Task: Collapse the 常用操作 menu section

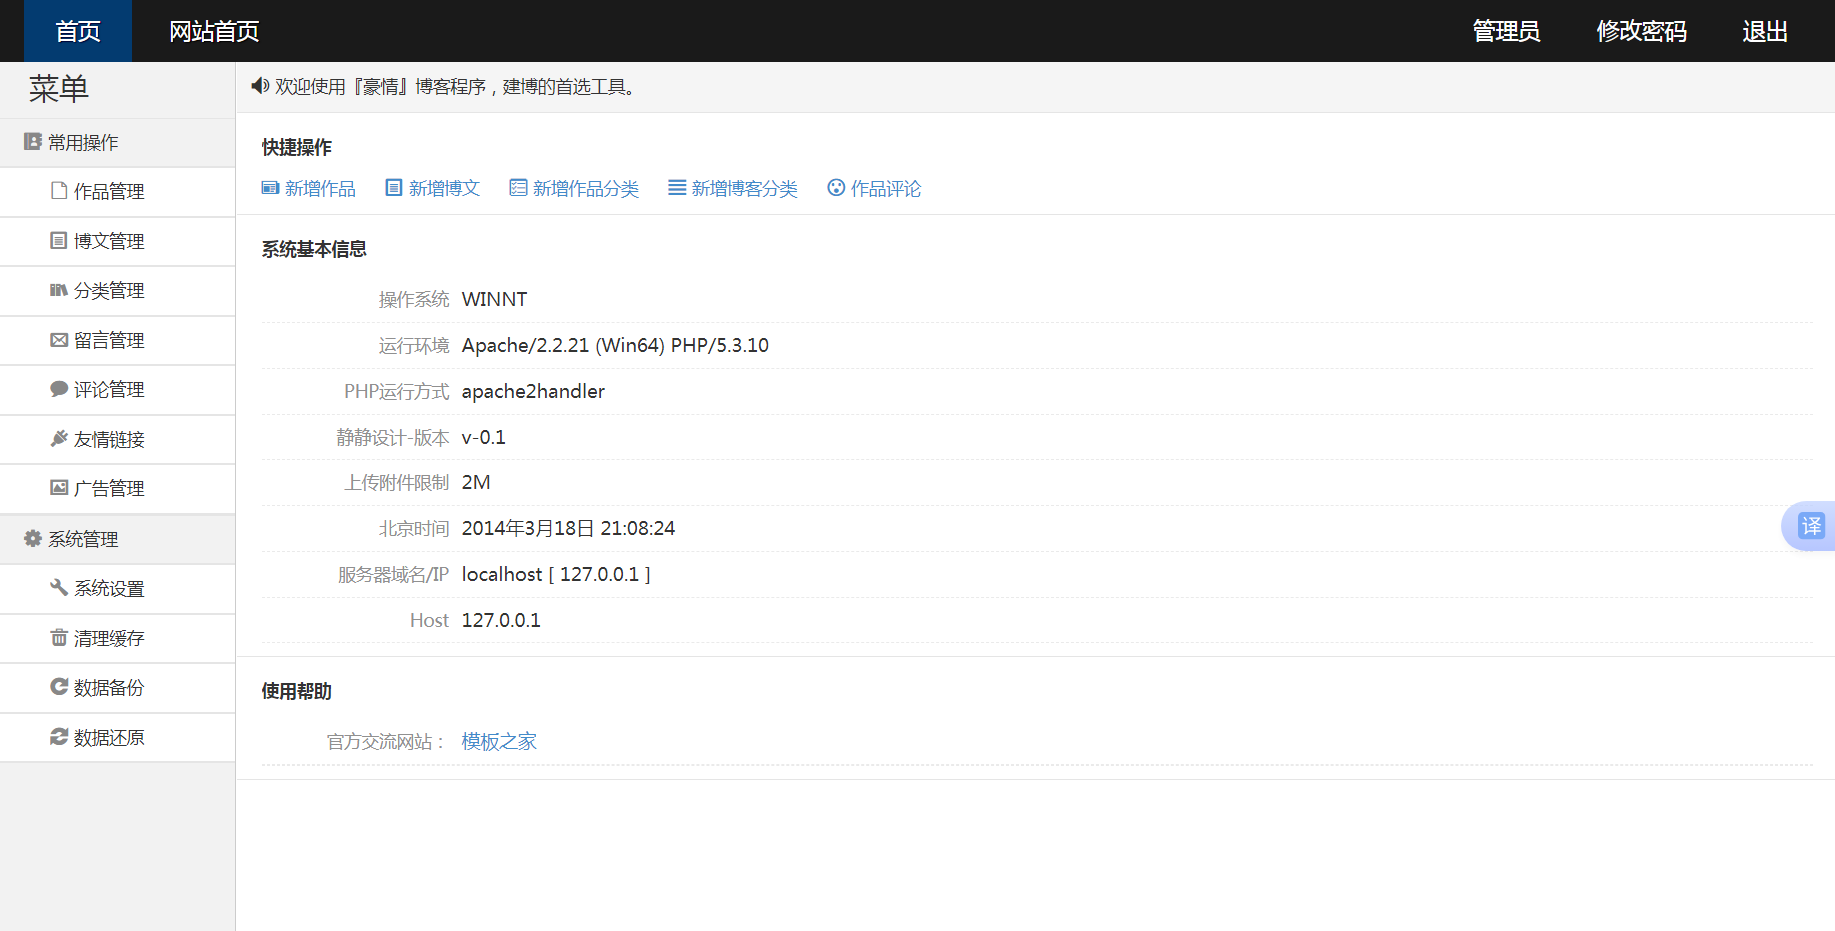Action: click(x=83, y=143)
